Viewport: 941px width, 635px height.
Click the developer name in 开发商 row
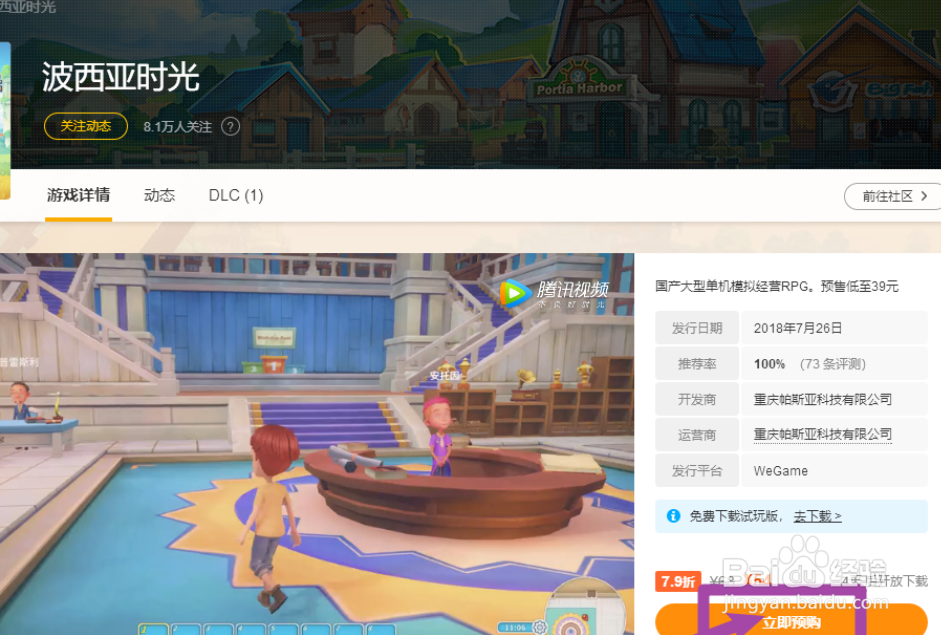tap(822, 399)
